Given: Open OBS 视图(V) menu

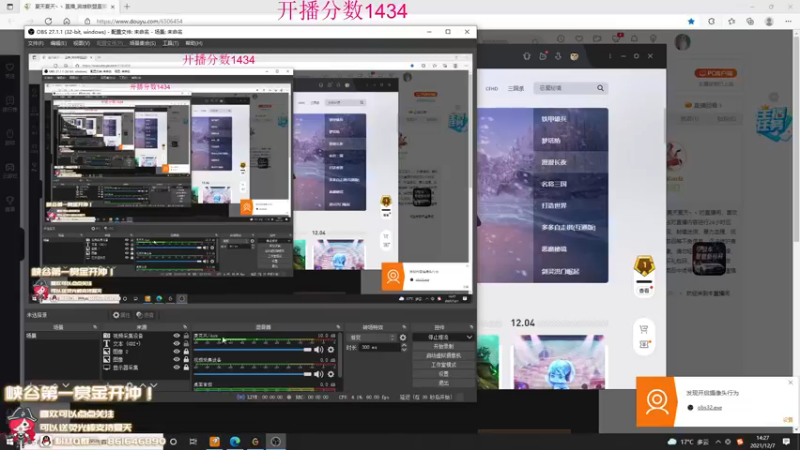Looking at the screenshot, I should click(x=82, y=43).
